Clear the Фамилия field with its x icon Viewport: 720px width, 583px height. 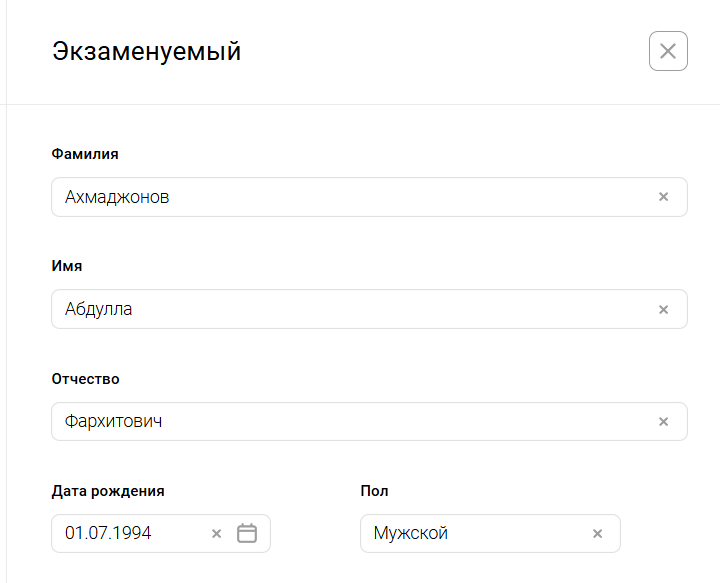(x=663, y=197)
